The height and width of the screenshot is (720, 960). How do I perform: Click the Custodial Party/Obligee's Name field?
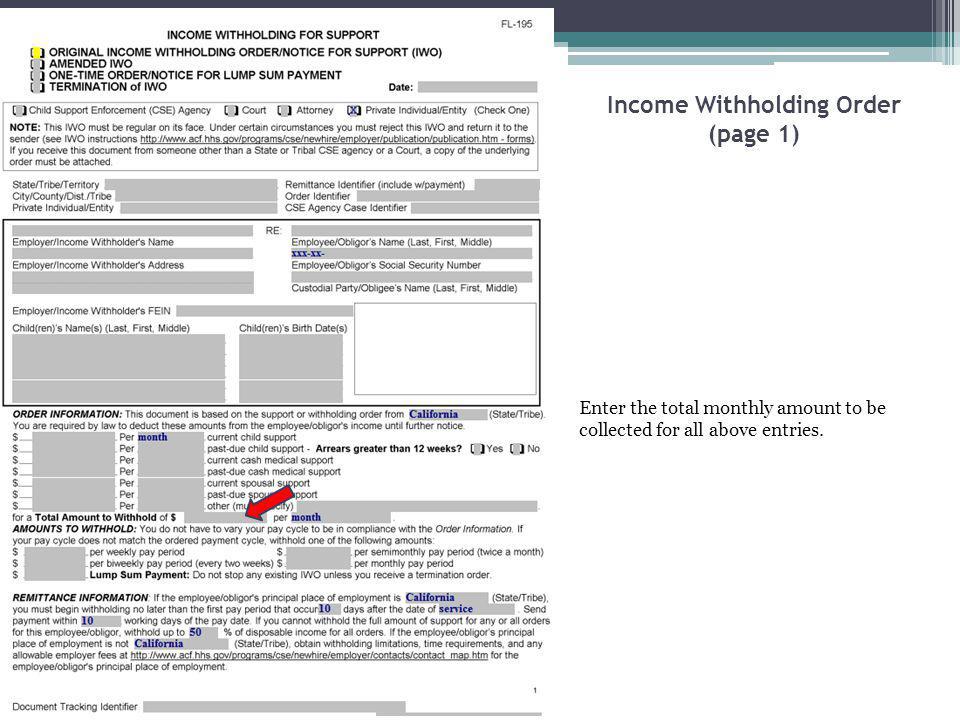[x=411, y=277]
